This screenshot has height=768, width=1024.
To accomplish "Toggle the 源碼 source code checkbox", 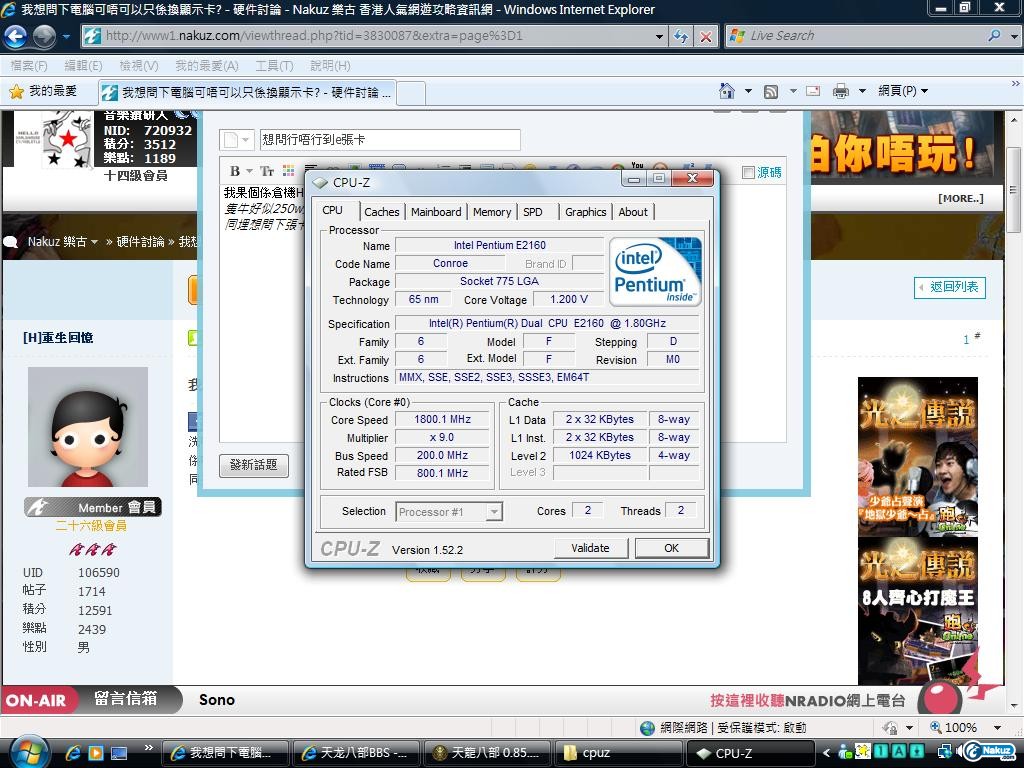I will [x=748, y=172].
